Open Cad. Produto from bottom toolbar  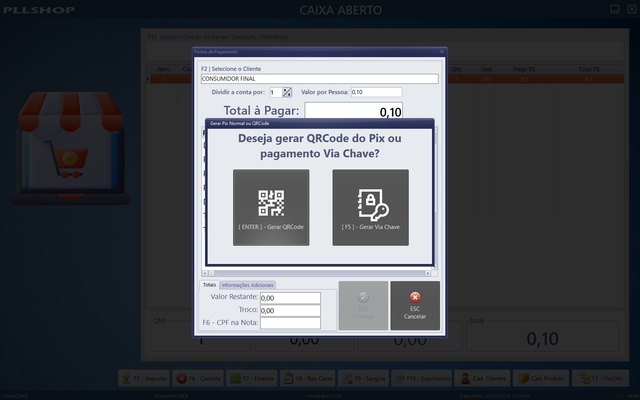[x=541, y=378]
